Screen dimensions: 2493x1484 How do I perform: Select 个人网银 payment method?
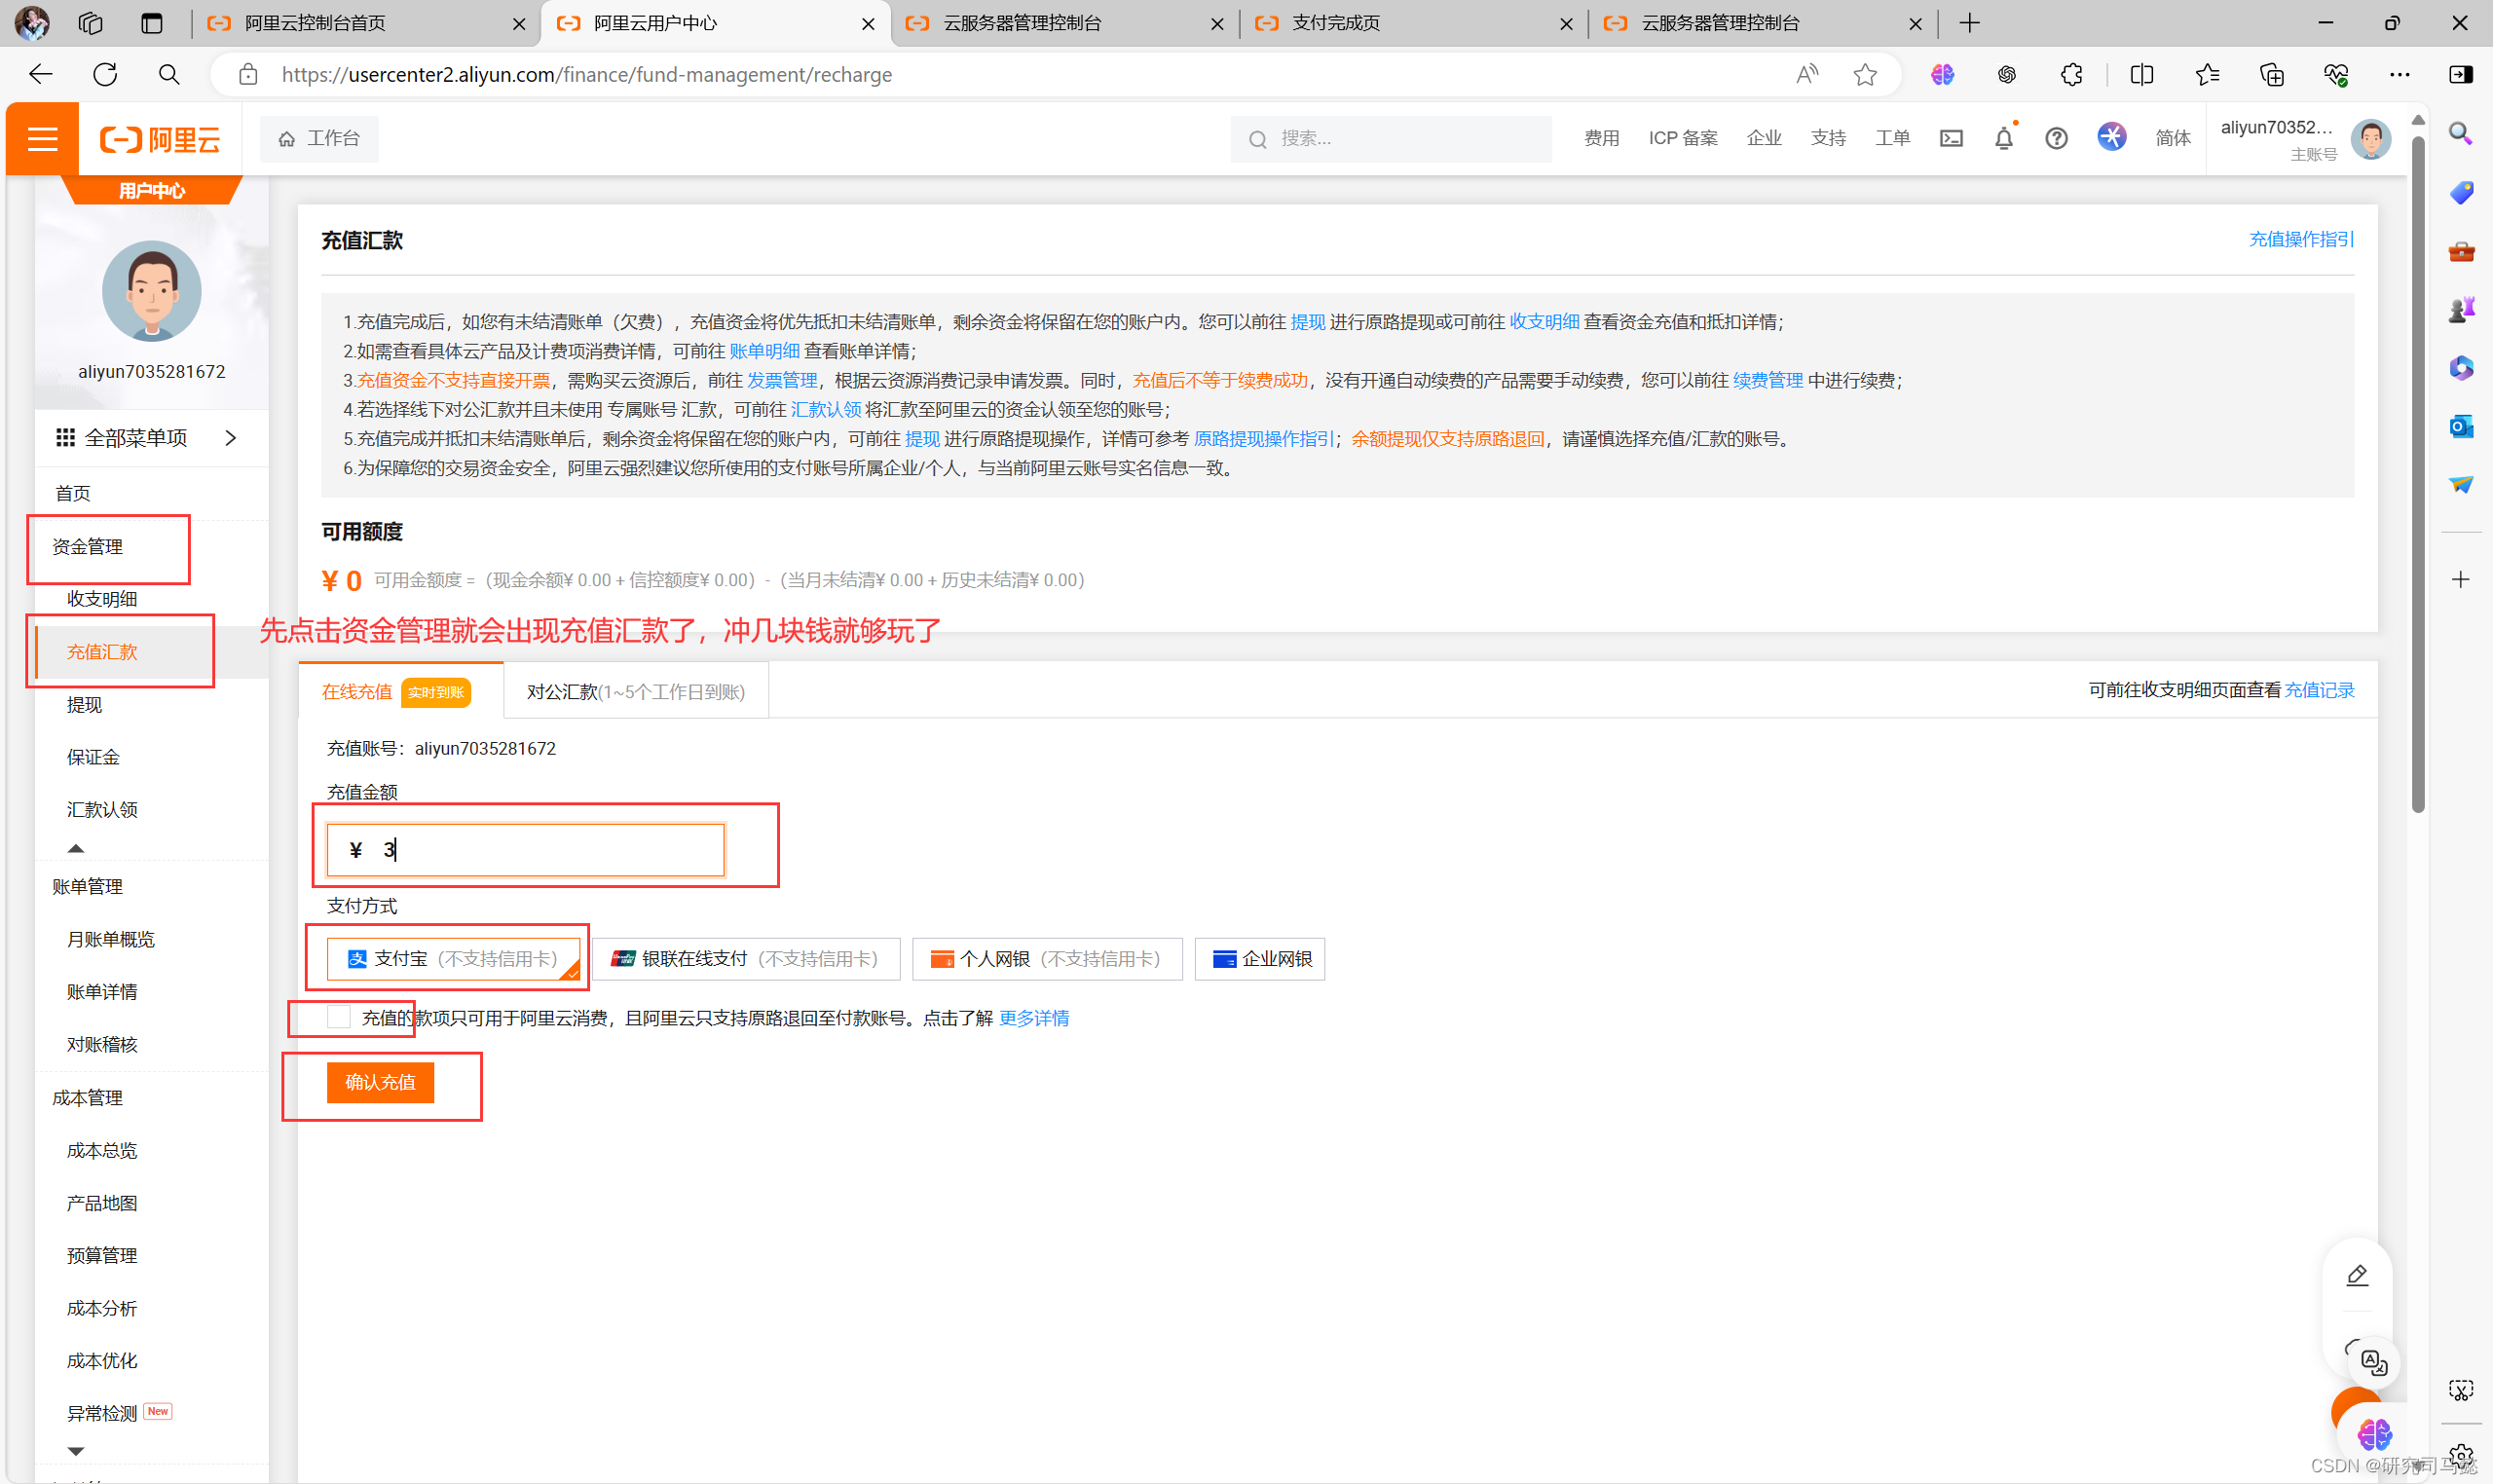pyautogui.click(x=1047, y=959)
